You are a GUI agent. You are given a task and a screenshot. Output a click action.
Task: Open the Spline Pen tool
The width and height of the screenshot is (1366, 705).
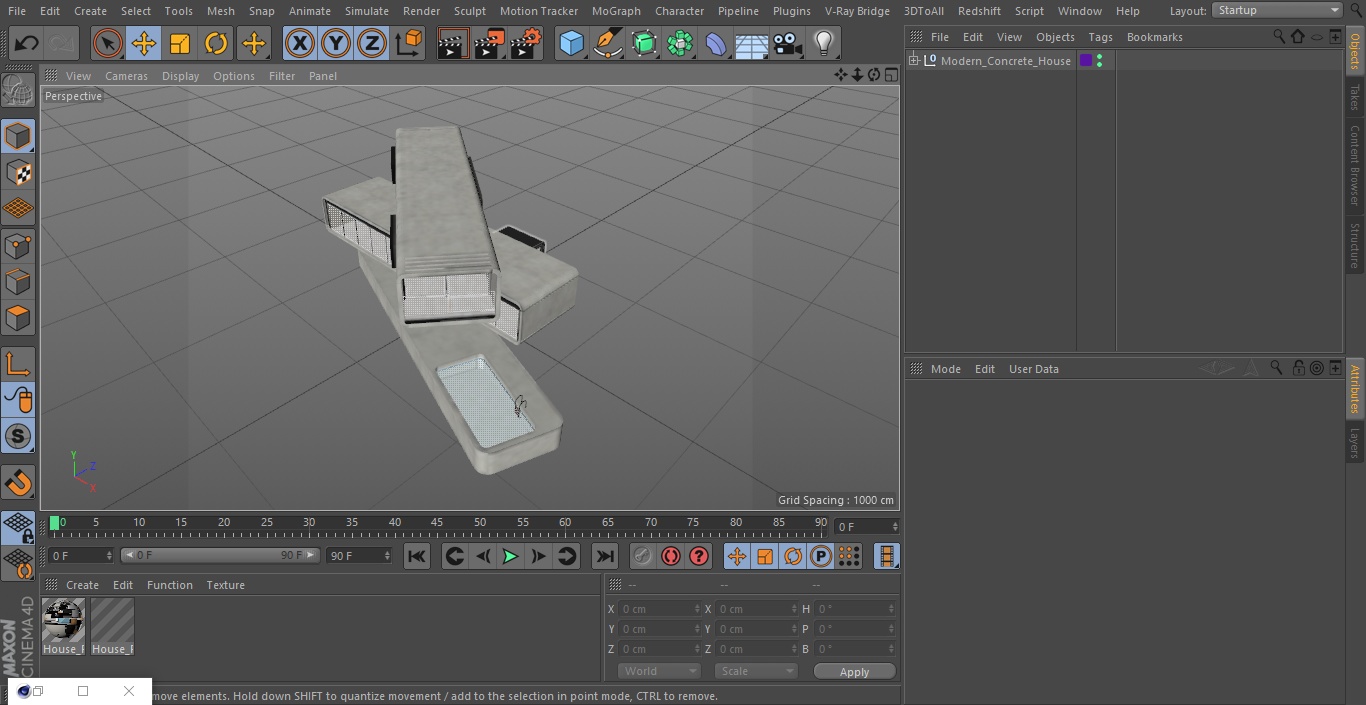pos(607,44)
